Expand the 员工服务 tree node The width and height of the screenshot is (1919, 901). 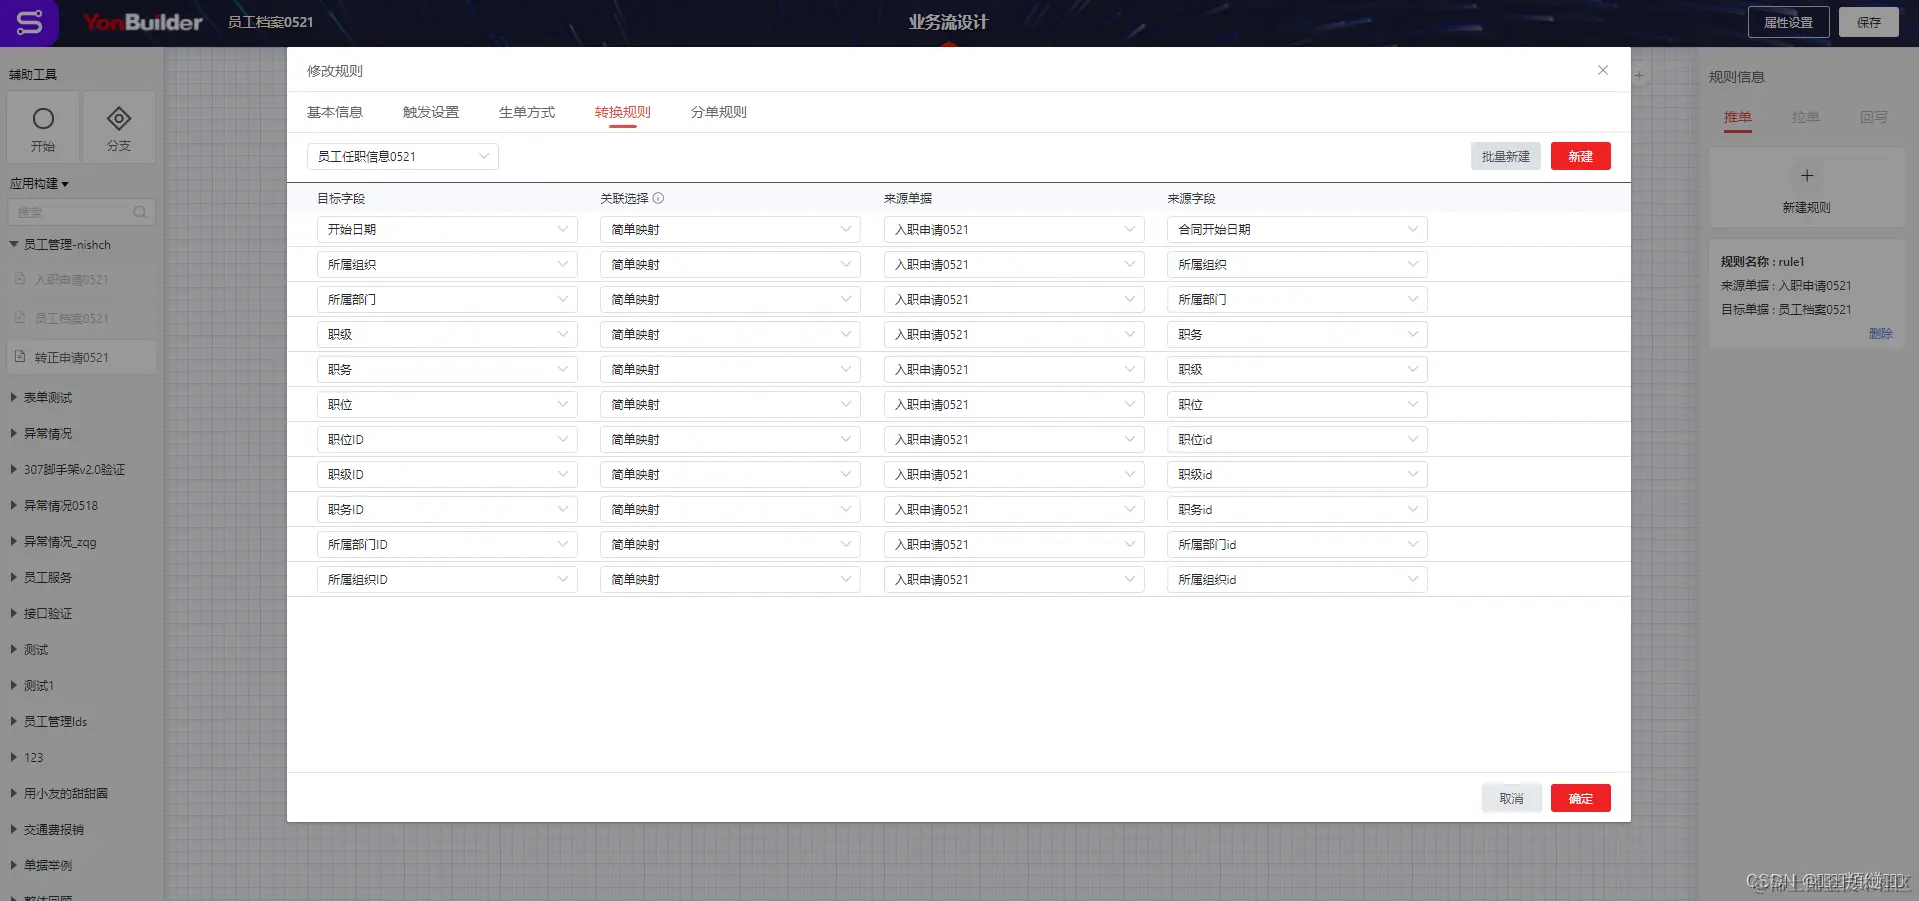click(x=14, y=577)
